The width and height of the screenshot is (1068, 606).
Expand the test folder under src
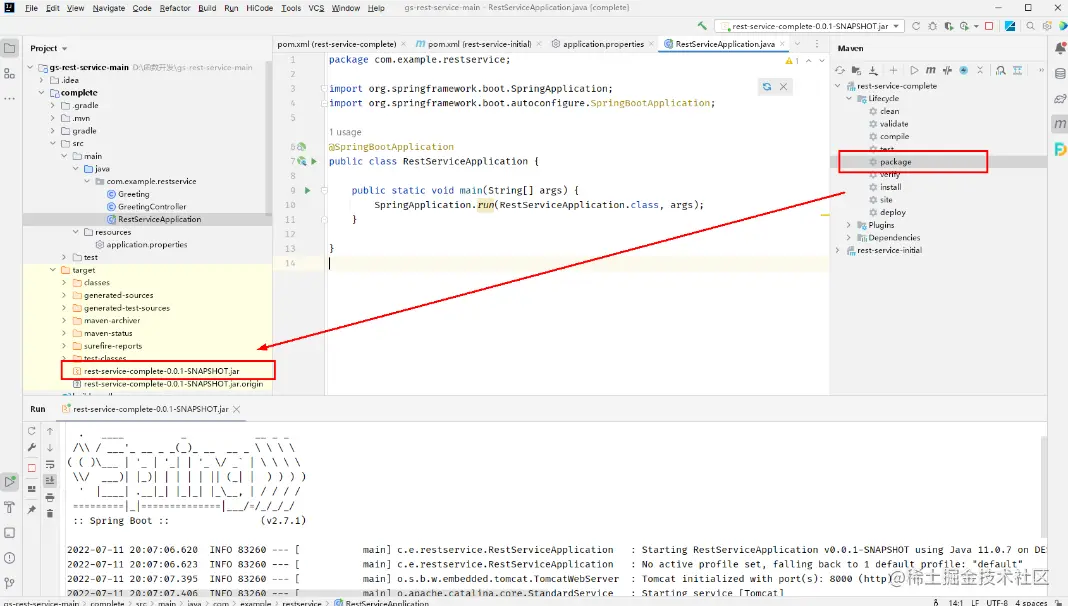(x=64, y=257)
